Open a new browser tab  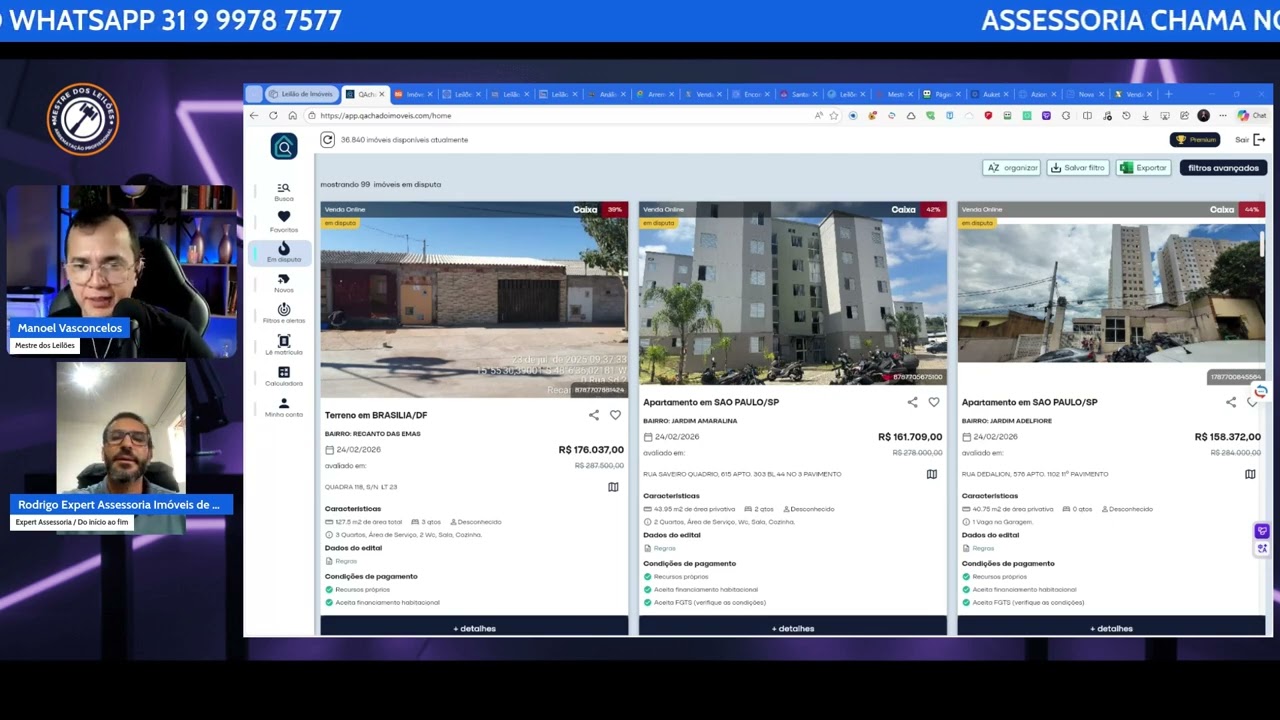click(x=1168, y=94)
